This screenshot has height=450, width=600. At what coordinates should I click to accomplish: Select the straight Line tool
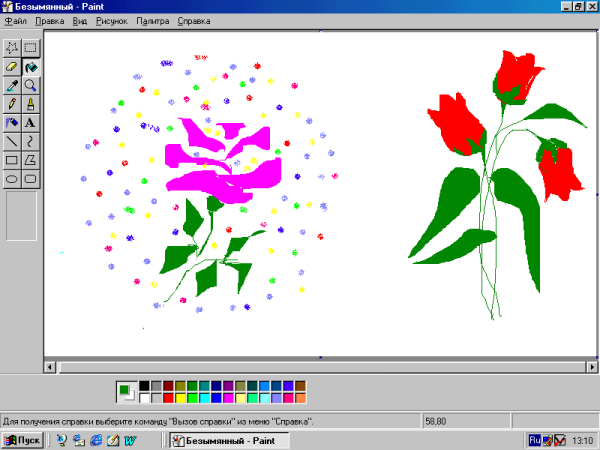point(12,141)
